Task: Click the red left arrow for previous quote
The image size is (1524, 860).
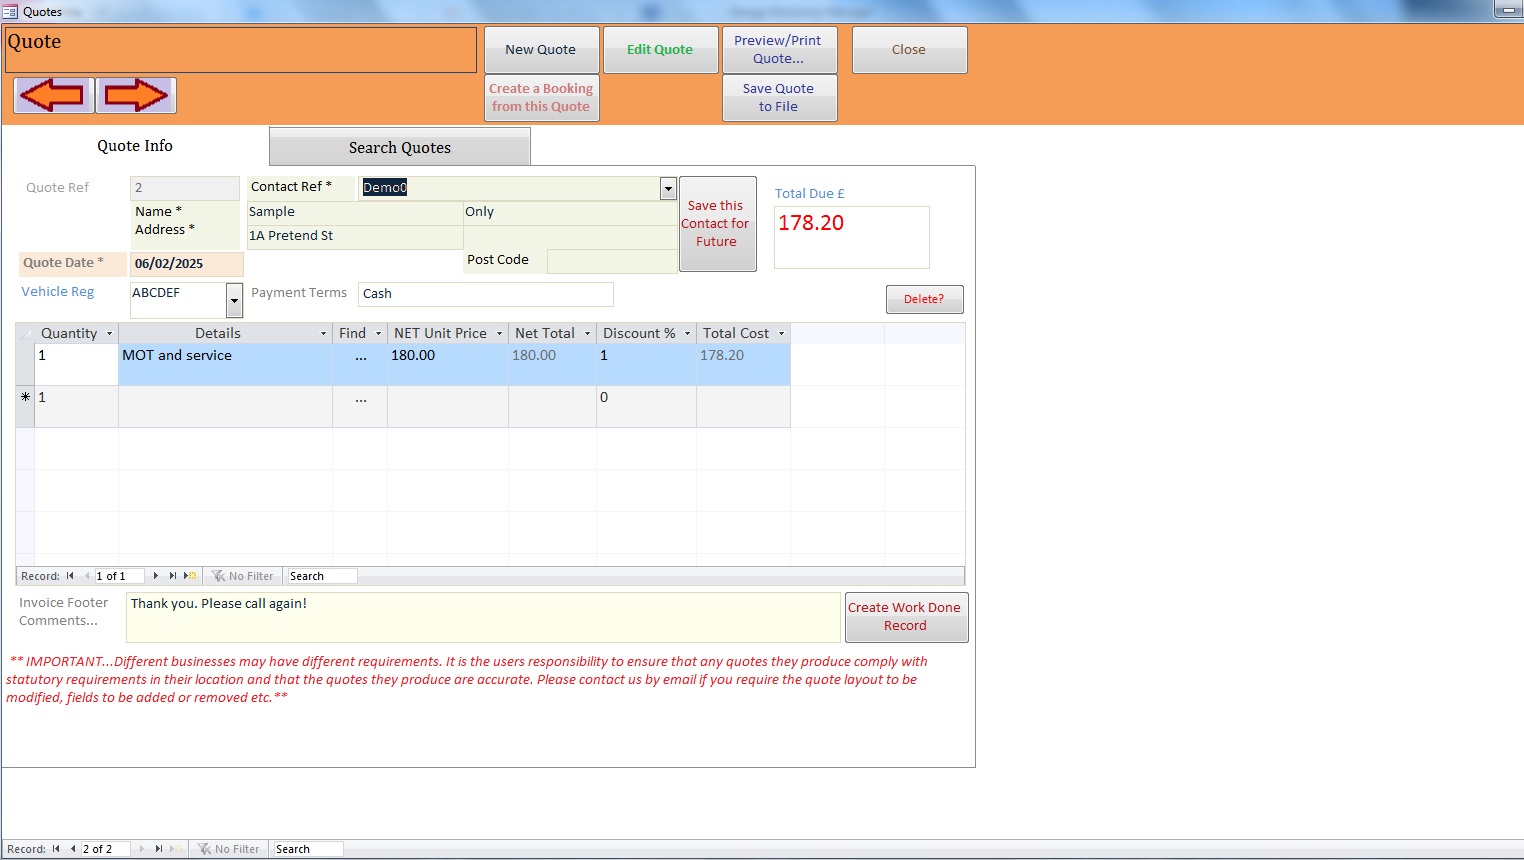Action: pos(53,96)
